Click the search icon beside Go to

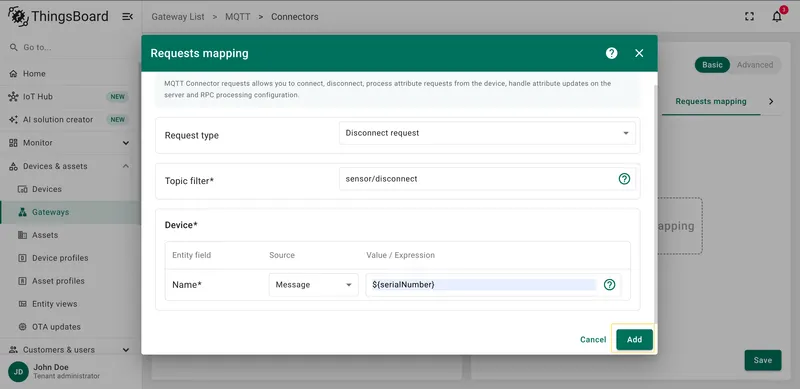[x=13, y=47]
